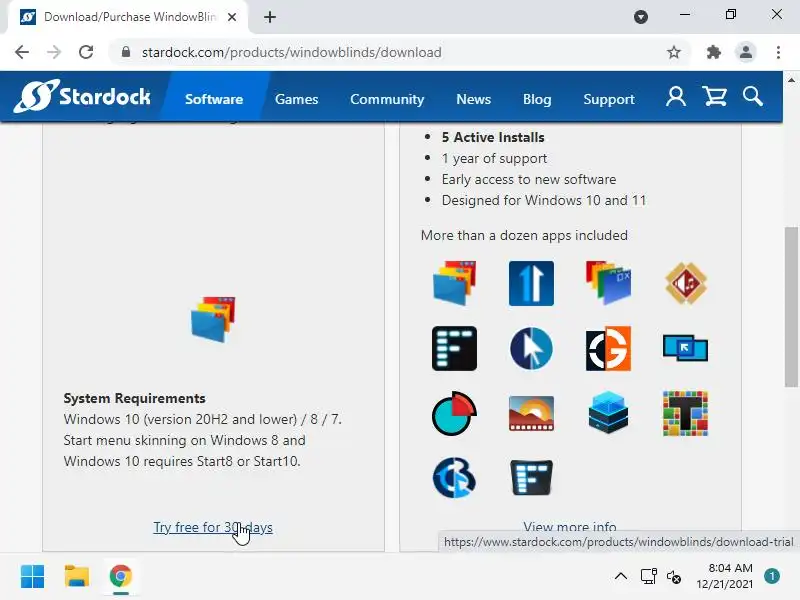Click the page vertical scrollbar thumb
The height and width of the screenshot is (600, 800).
point(791,307)
